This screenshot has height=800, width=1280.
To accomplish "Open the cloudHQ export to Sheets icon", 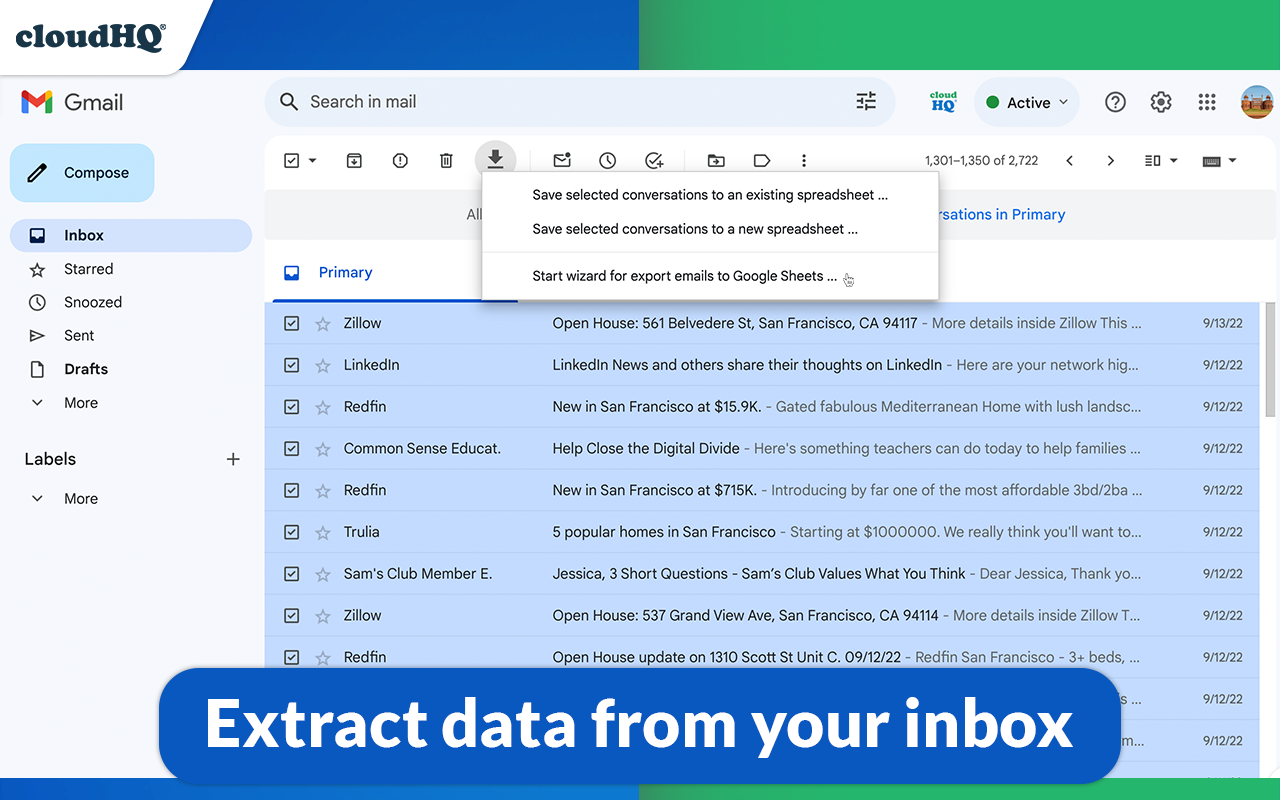I will pyautogui.click(x=496, y=160).
